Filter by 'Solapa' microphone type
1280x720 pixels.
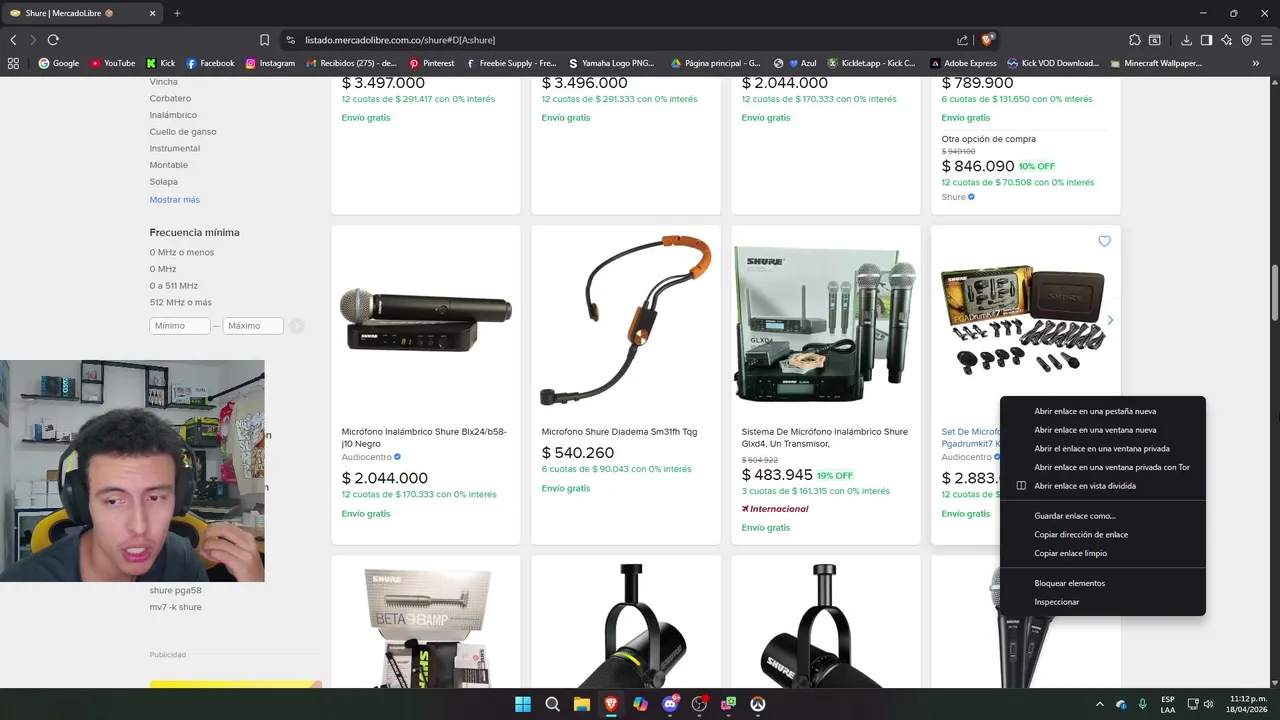[x=164, y=182]
